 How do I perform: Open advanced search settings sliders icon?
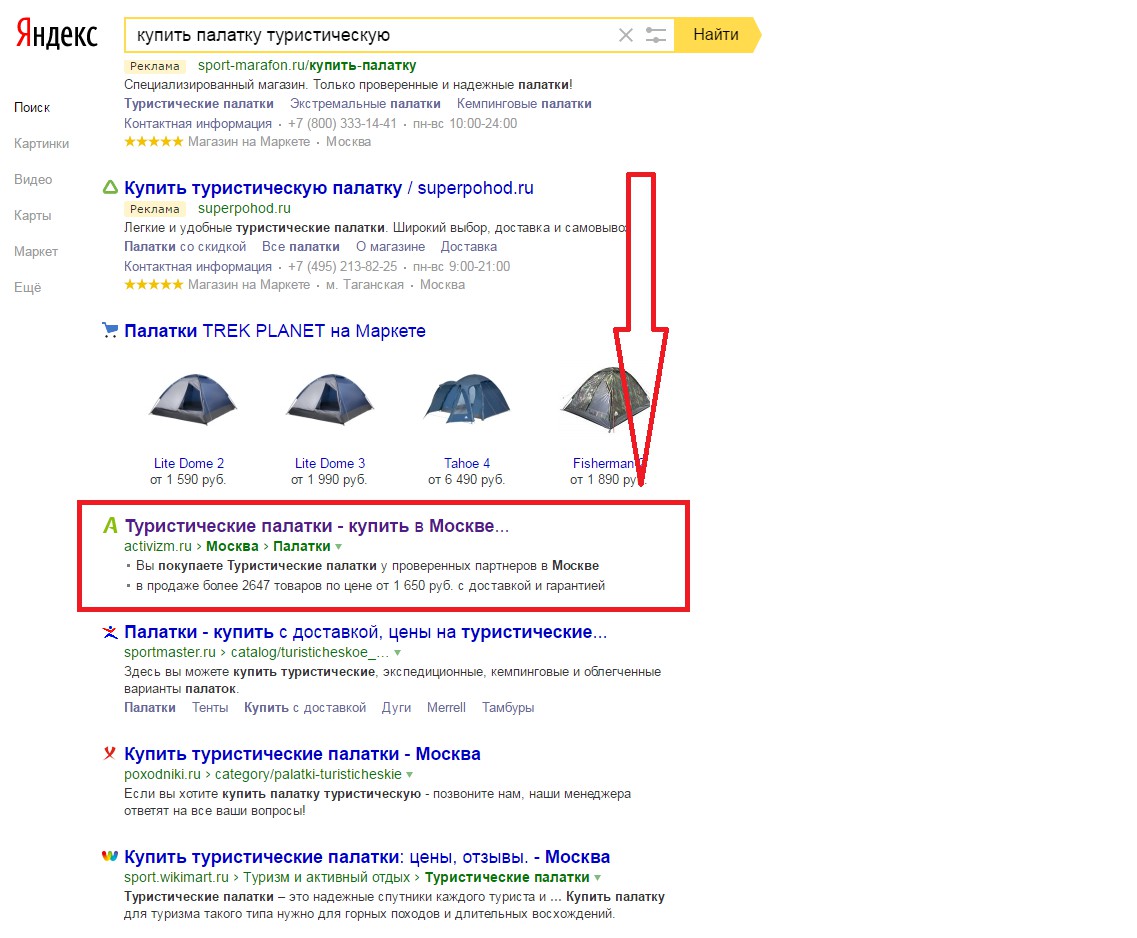pos(656,35)
